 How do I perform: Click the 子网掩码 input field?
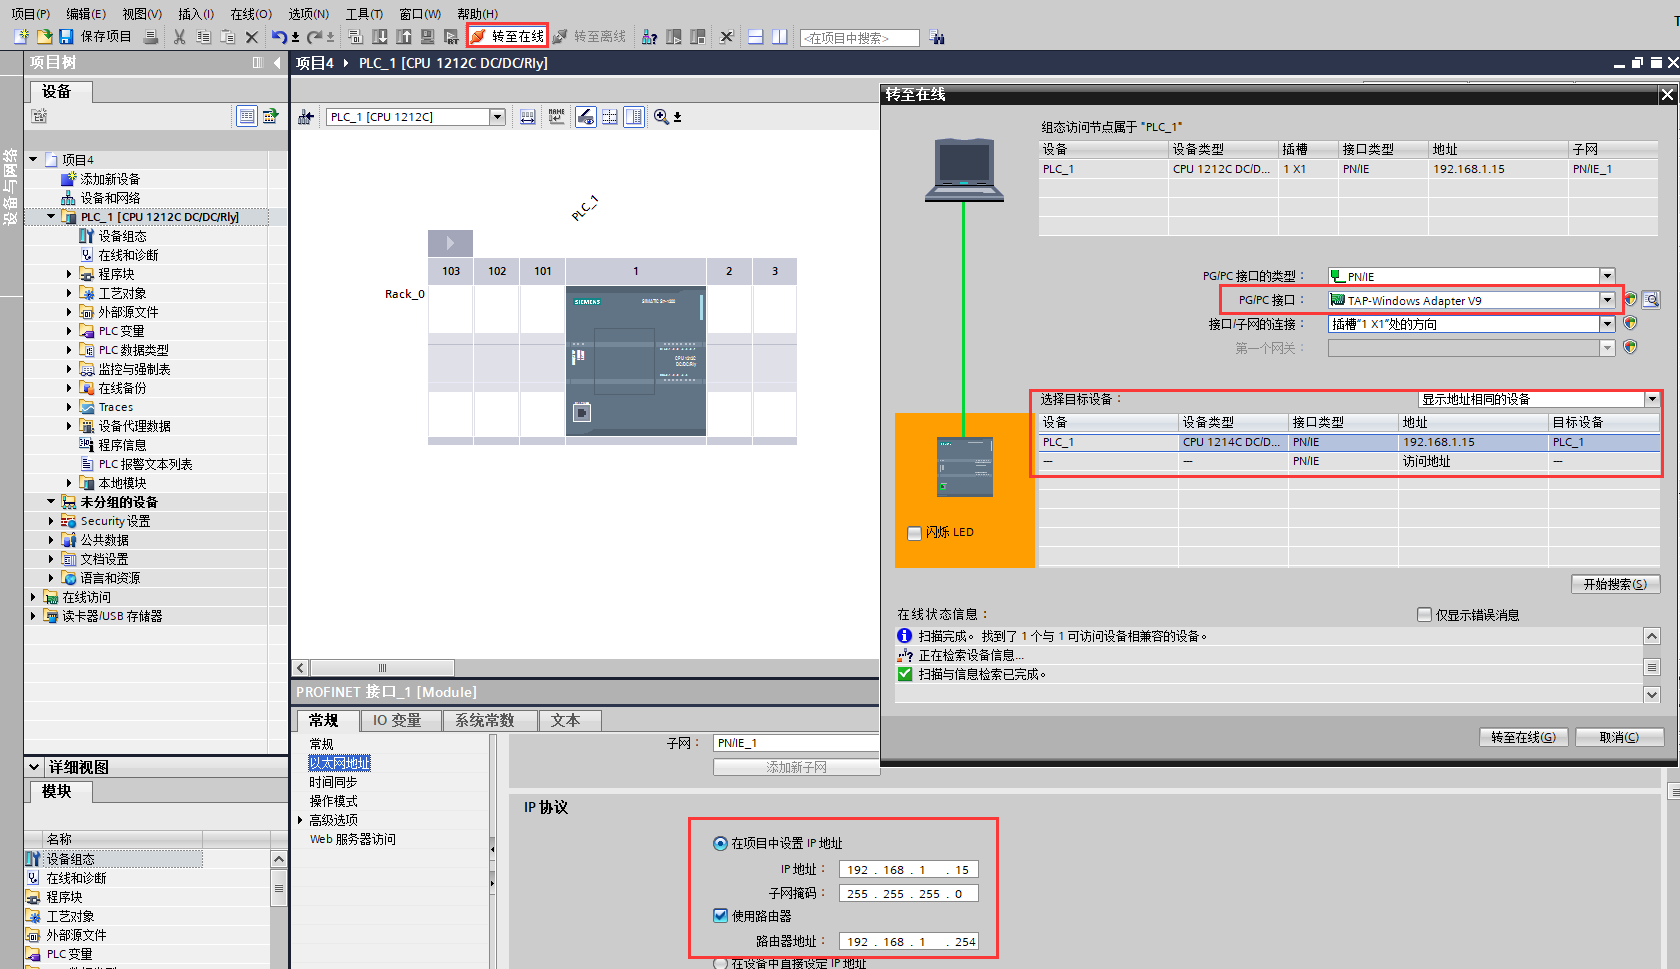pyautogui.click(x=908, y=894)
